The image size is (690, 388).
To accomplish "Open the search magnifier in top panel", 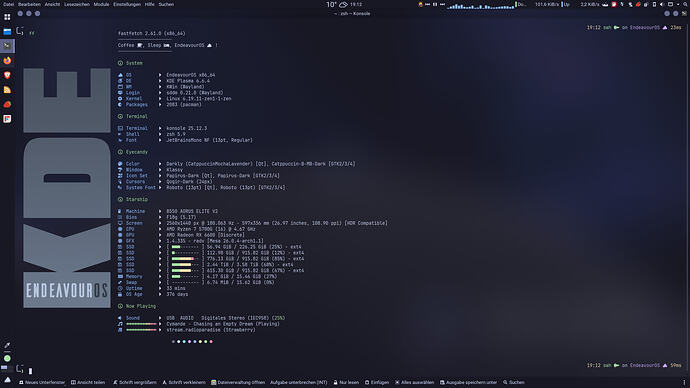I will tap(685, 4).
